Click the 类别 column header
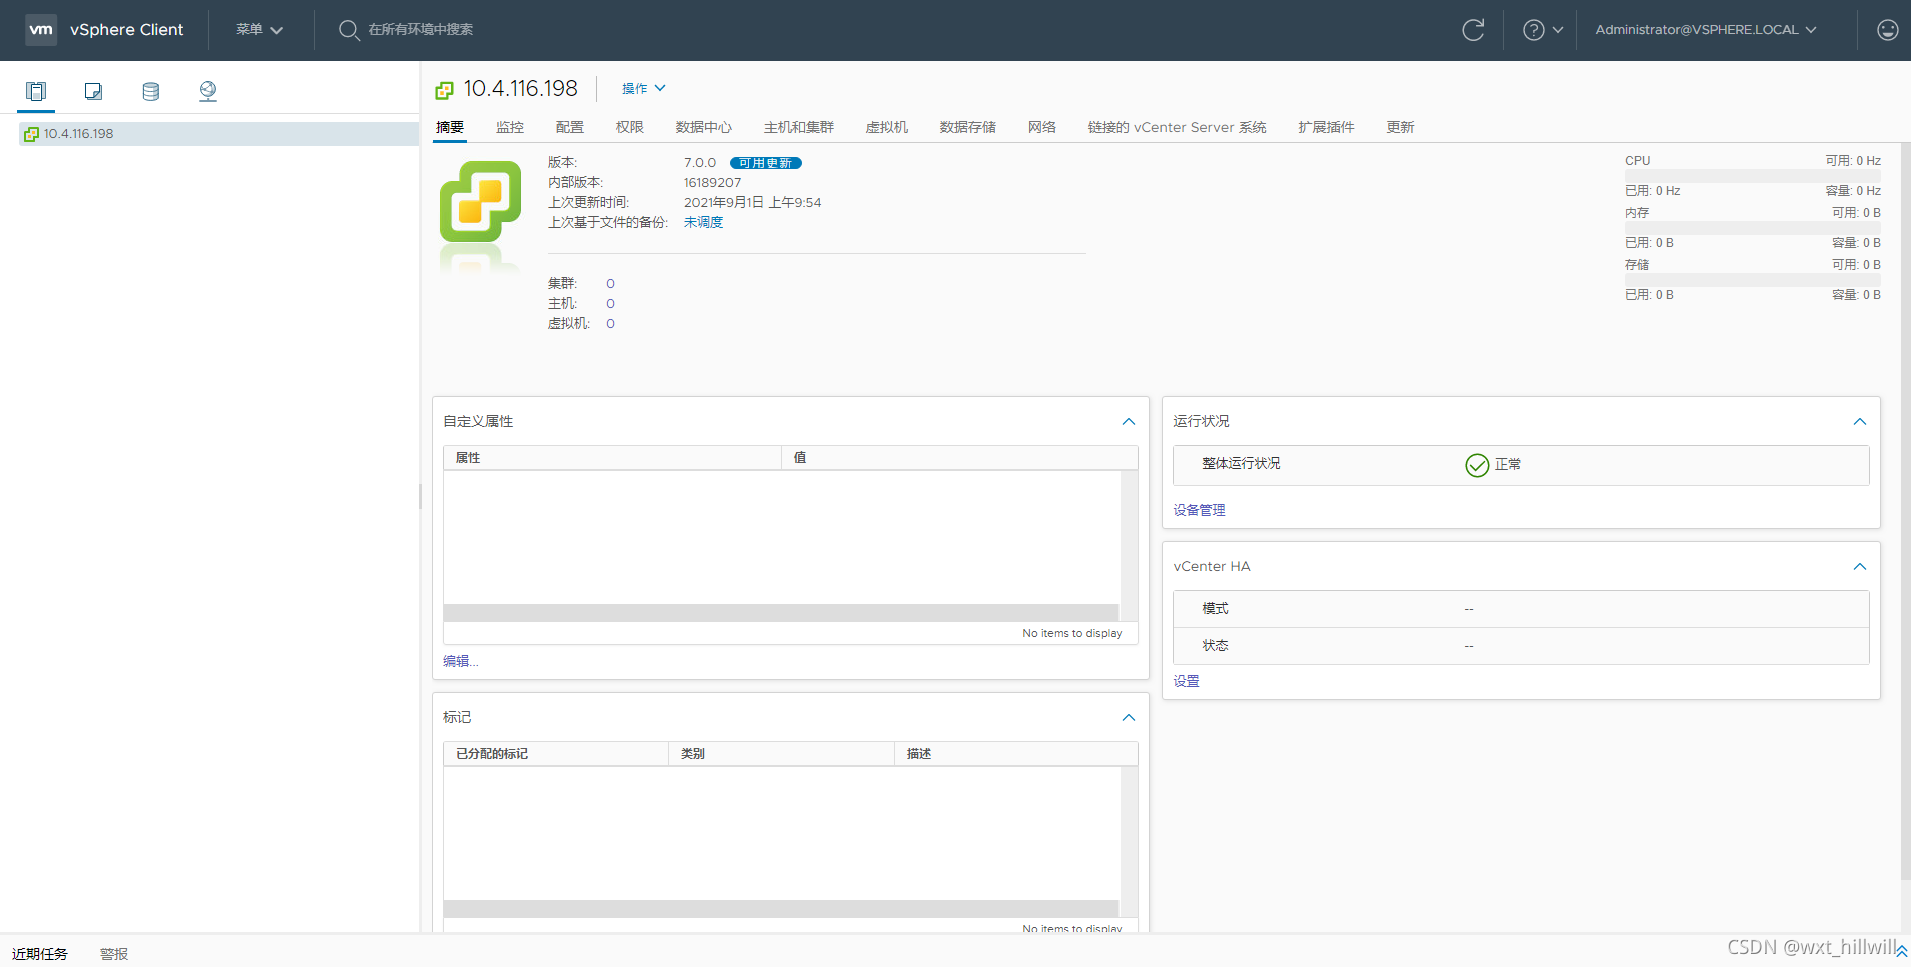 [781, 754]
